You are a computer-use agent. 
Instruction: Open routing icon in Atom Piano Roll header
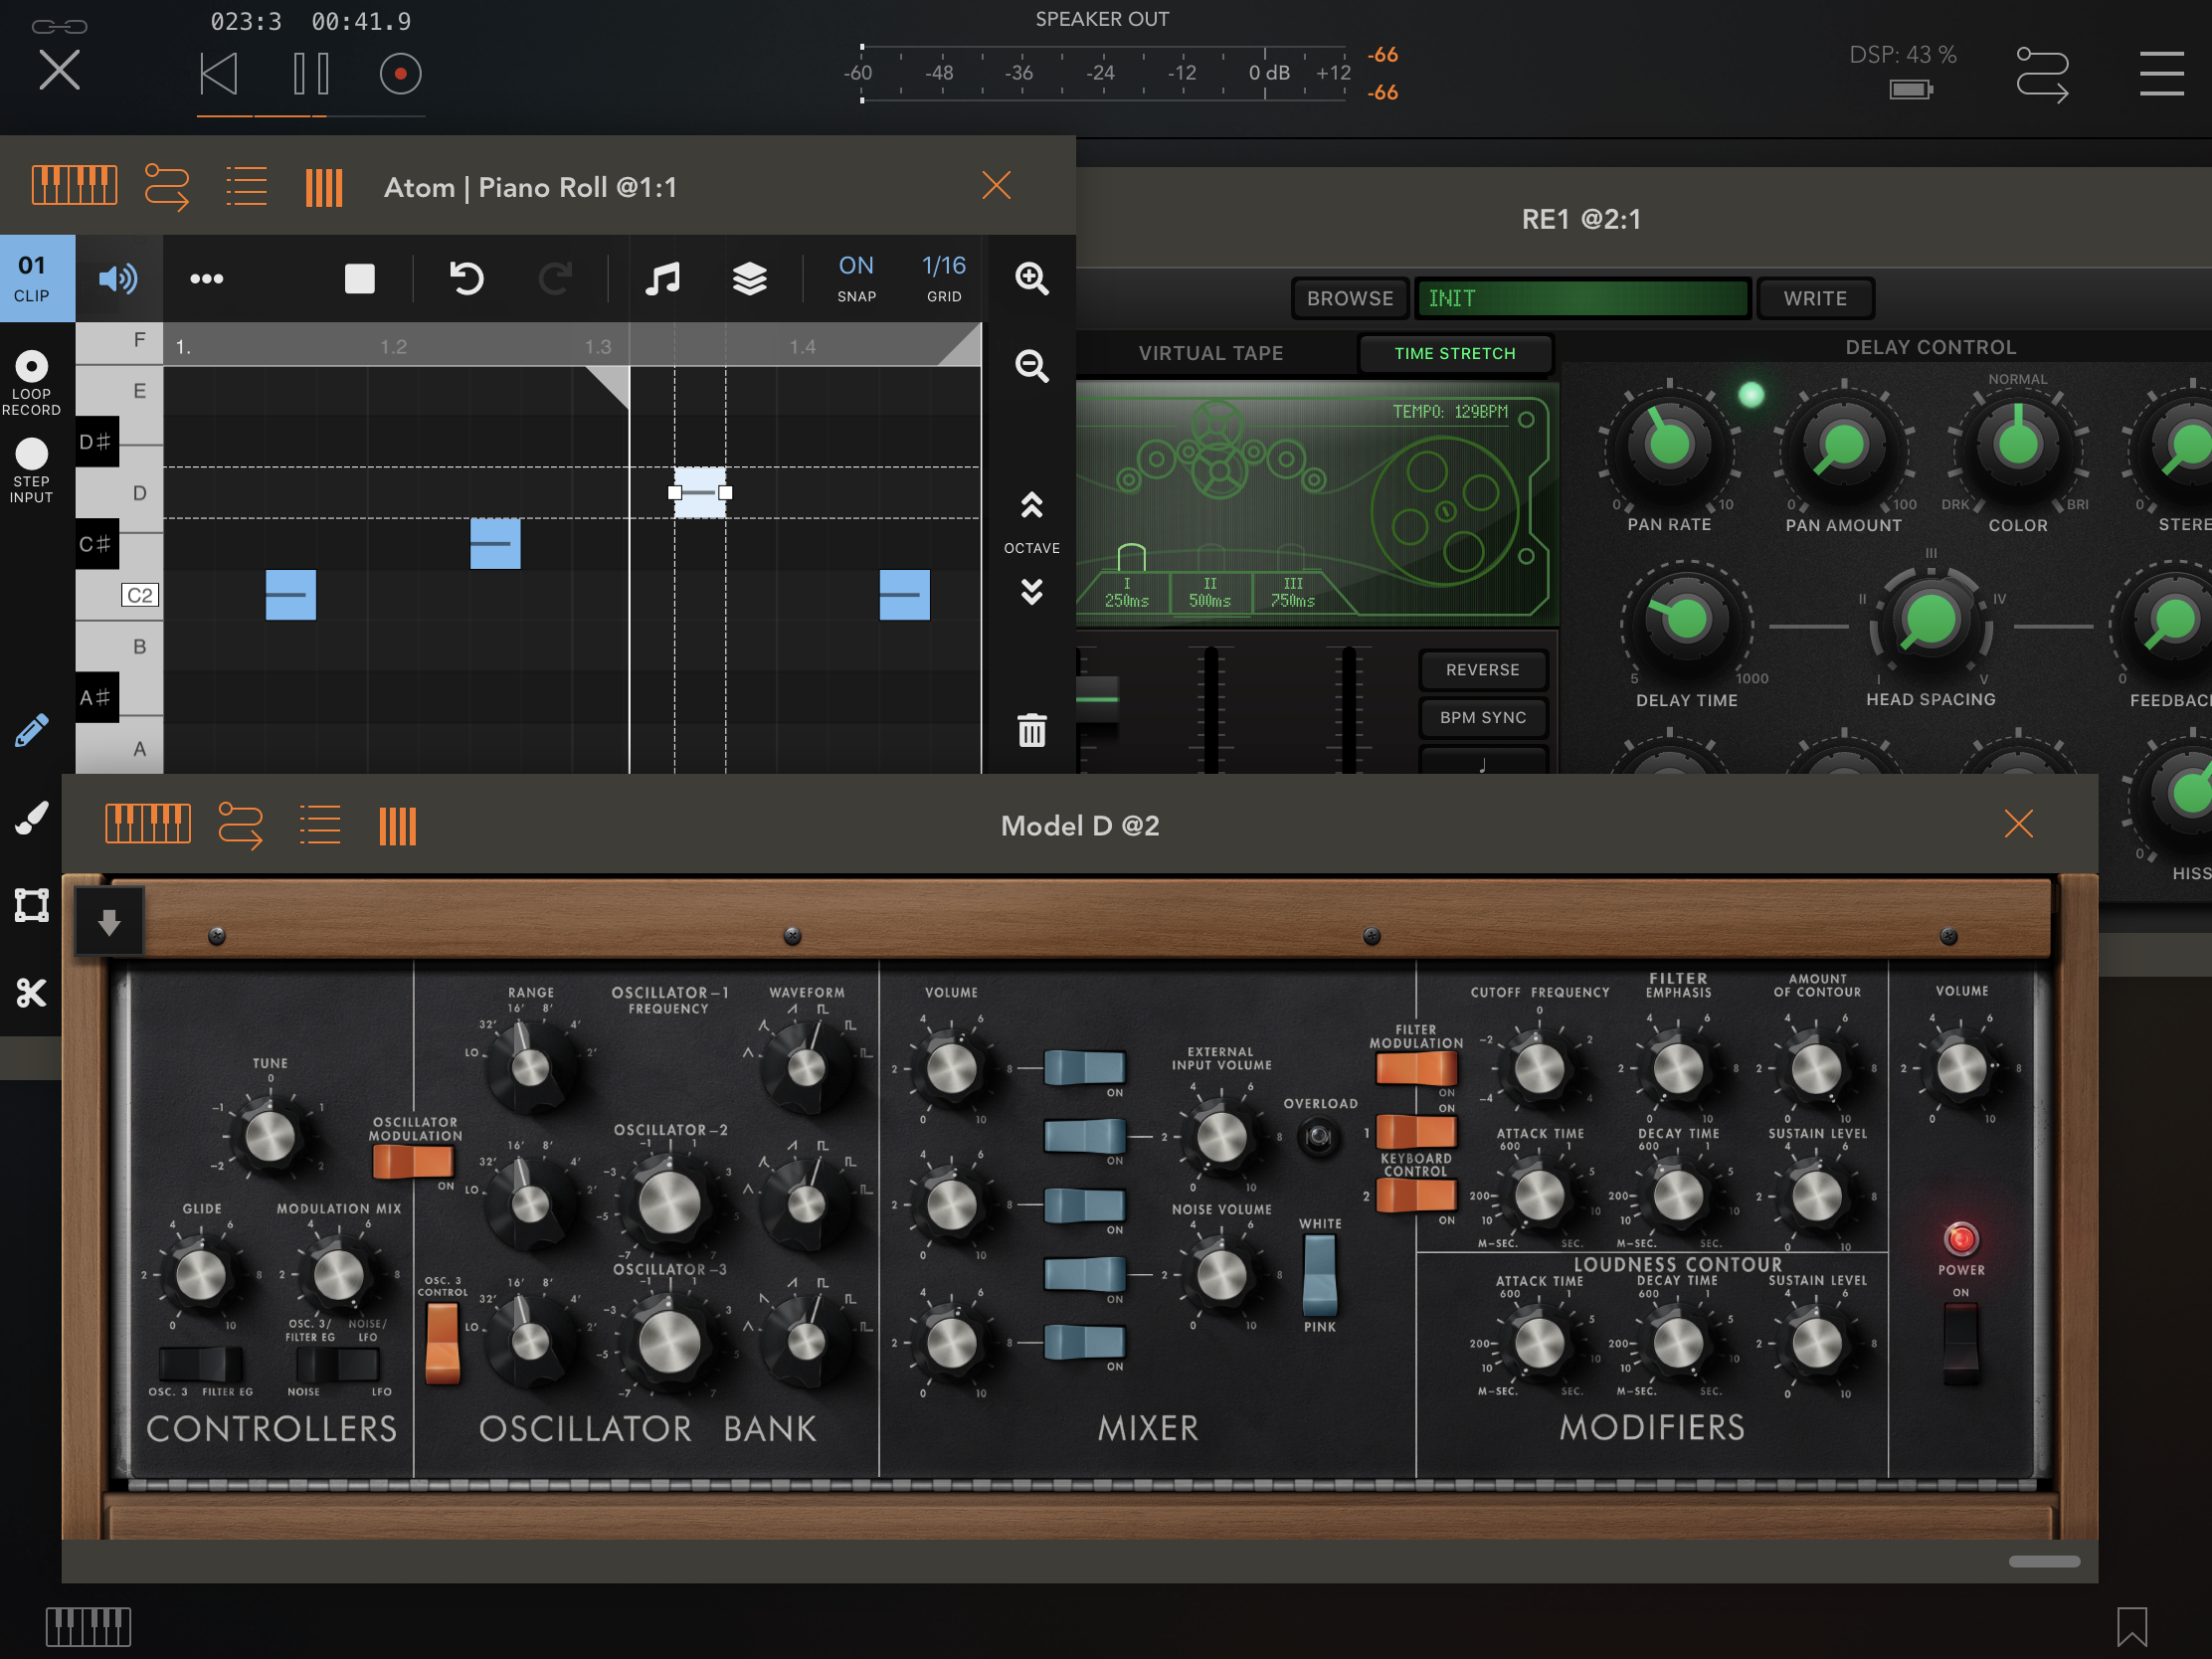point(167,186)
